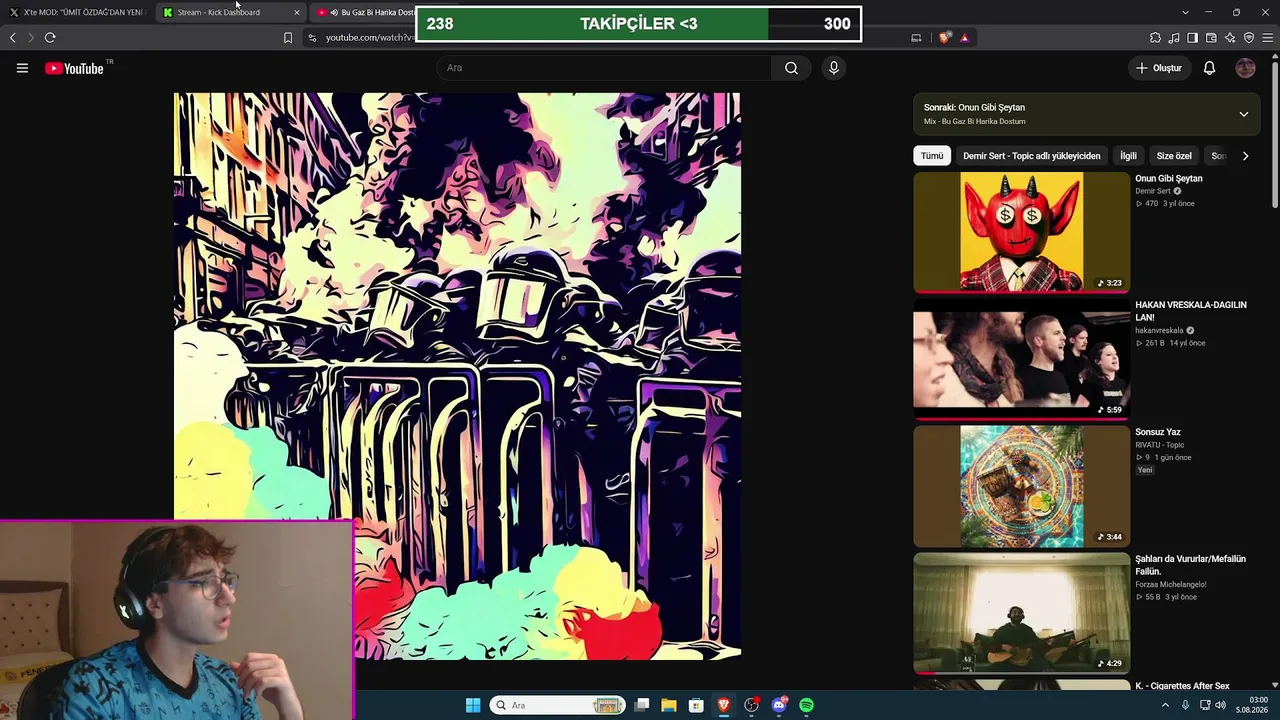Filter by 'Demir Sert - Topic adlı yükleyiciden'
Image resolution: width=1280 pixels, height=720 pixels.
coord(1031,156)
